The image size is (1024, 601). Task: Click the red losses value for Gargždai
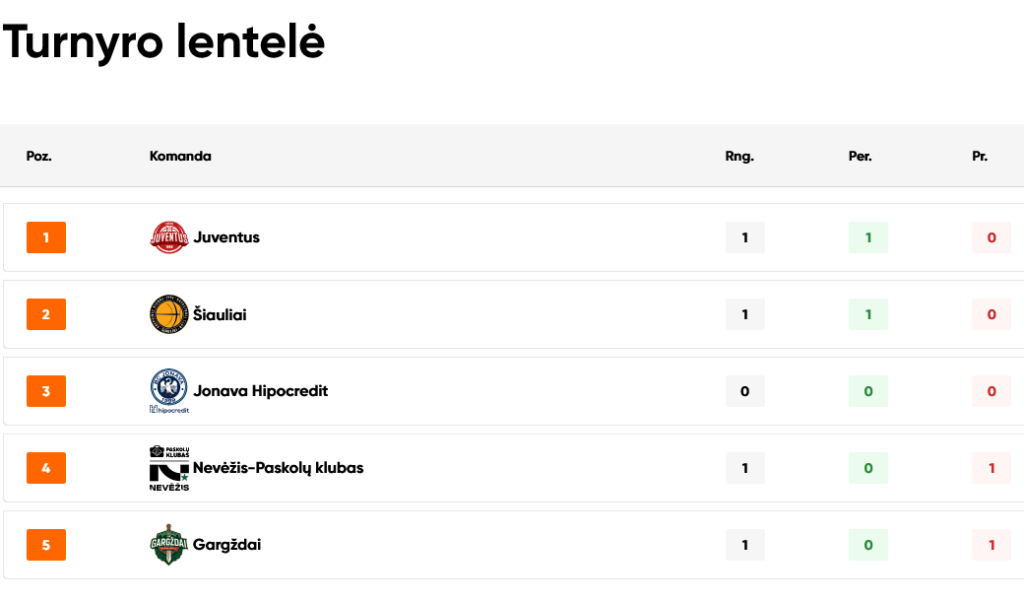pyautogui.click(x=991, y=545)
